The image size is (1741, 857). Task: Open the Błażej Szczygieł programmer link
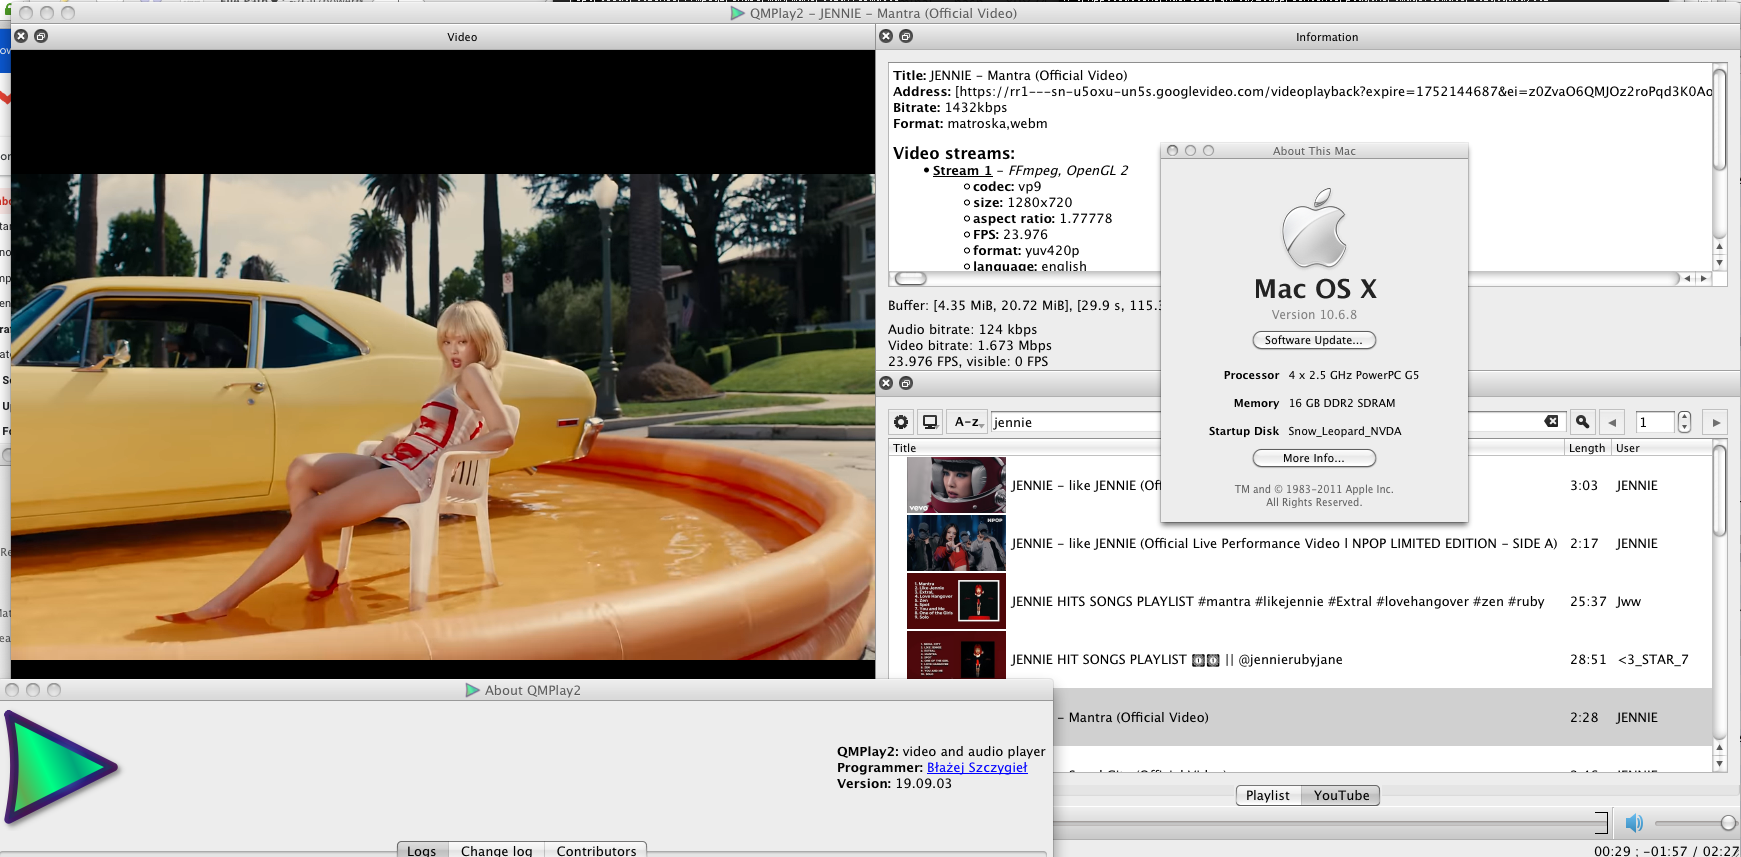(x=977, y=767)
